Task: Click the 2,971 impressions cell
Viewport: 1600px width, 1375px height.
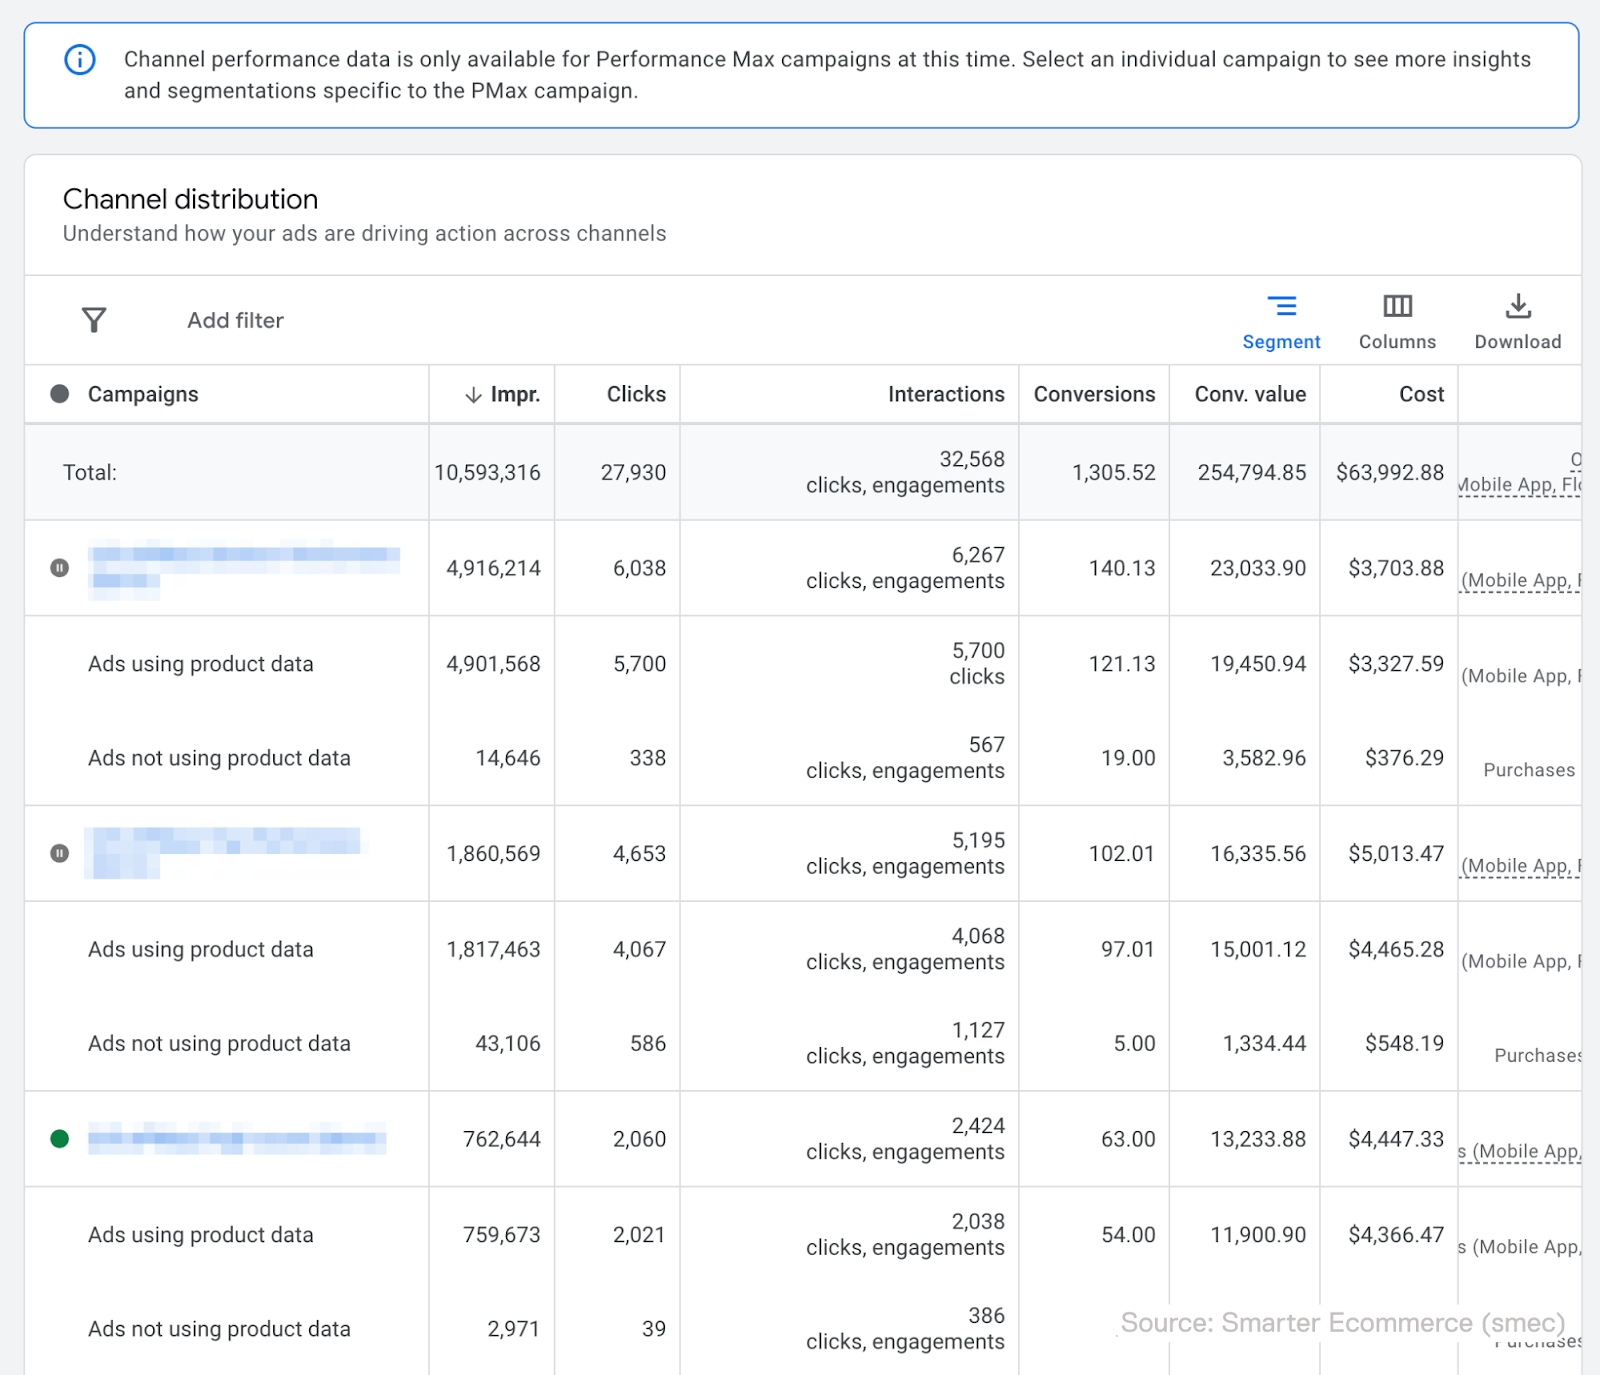Action: (513, 1329)
